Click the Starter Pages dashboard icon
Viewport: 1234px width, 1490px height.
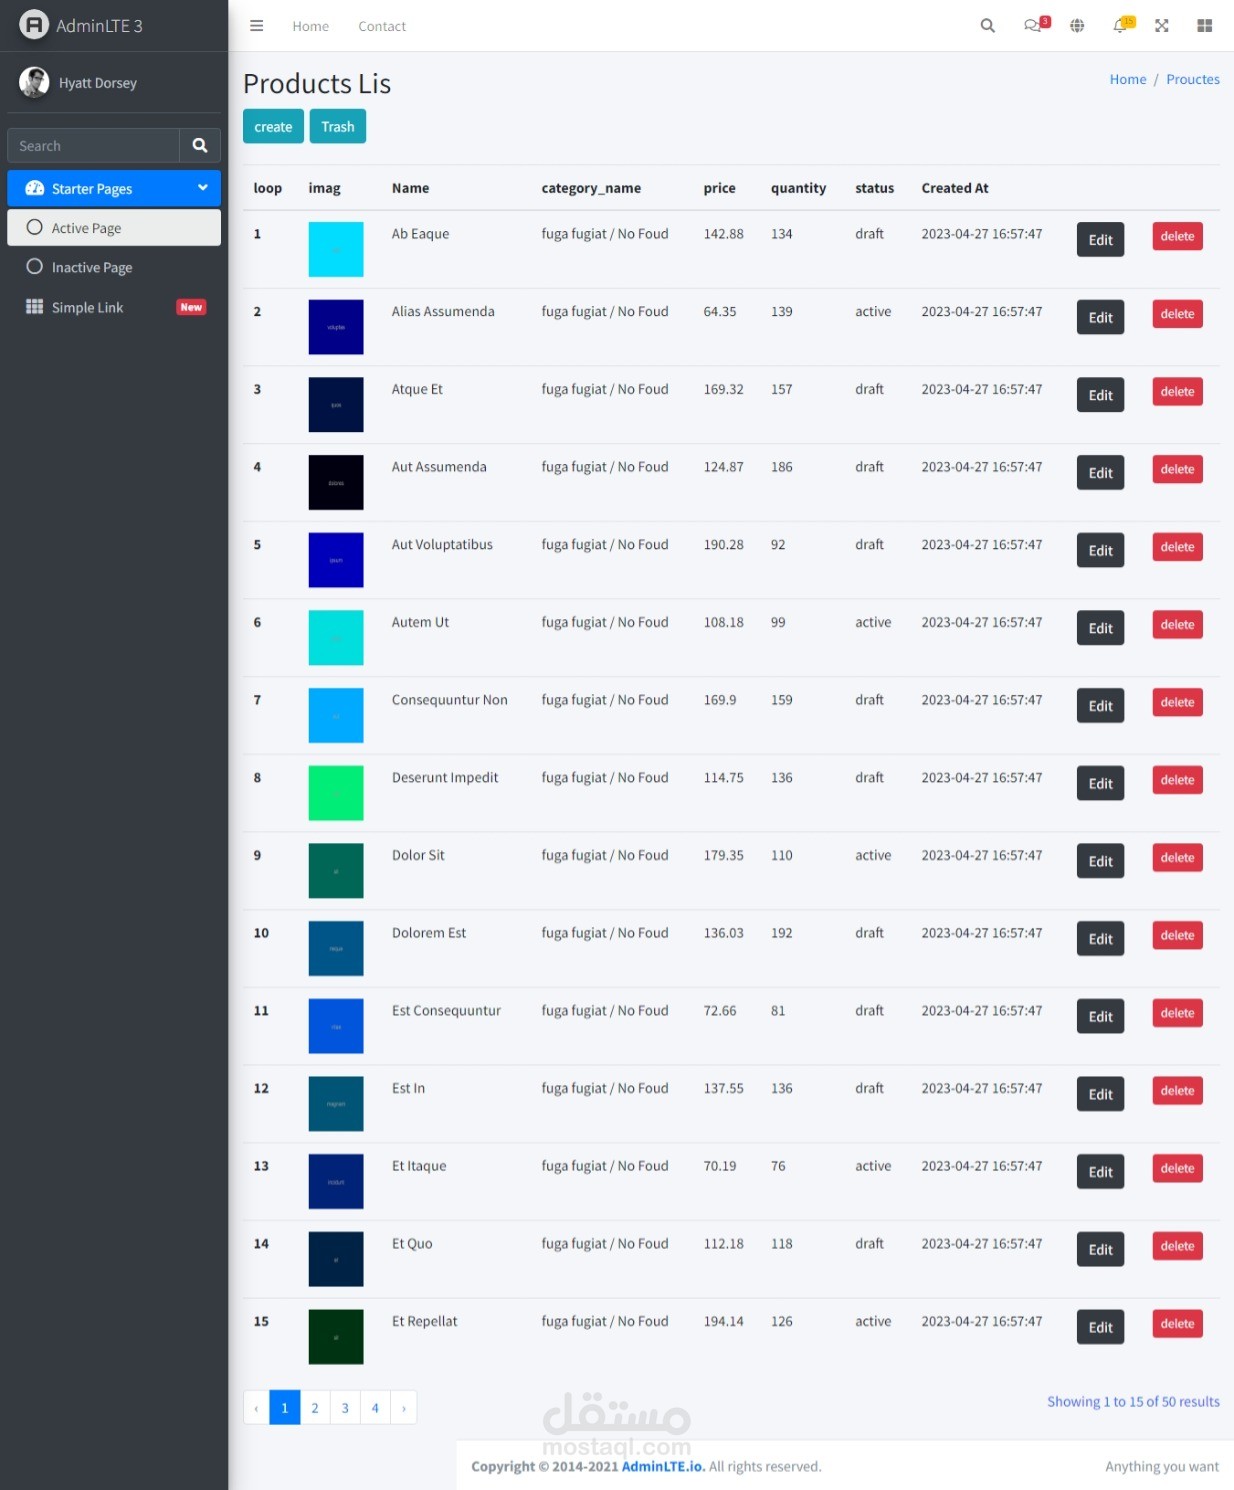tap(35, 188)
